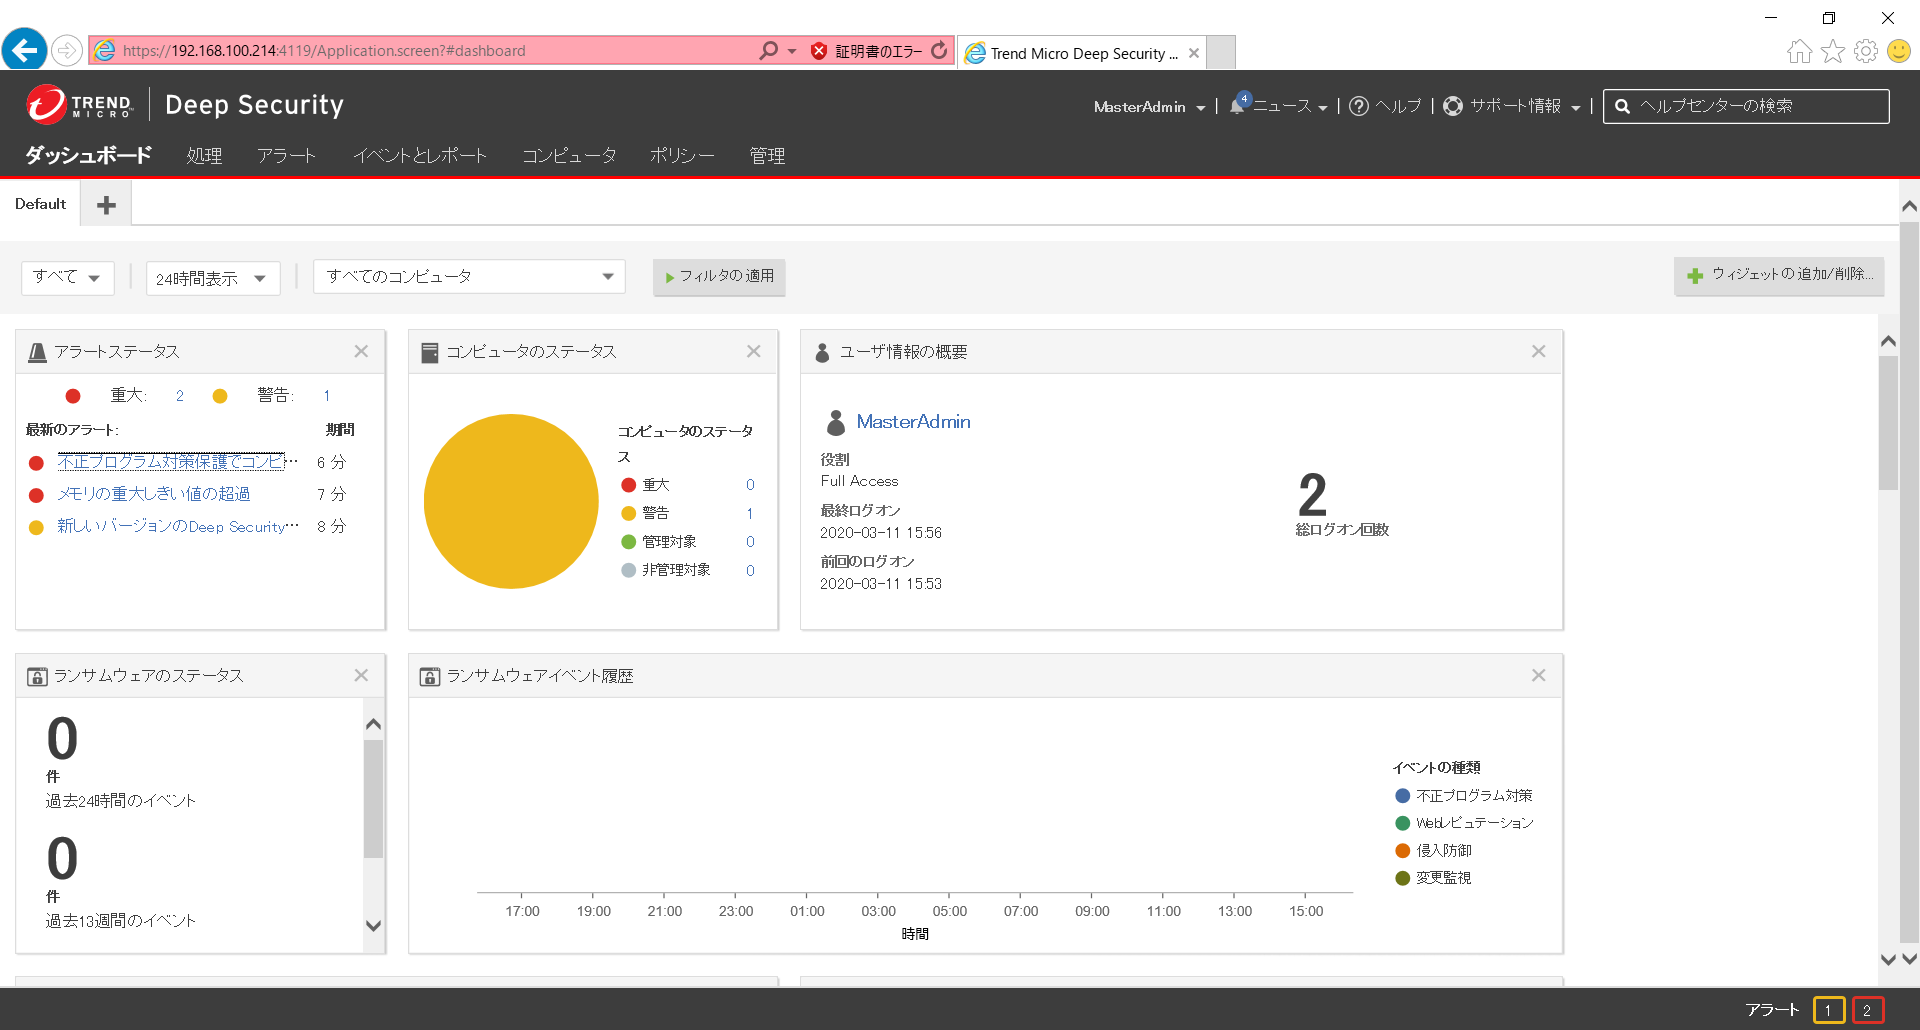Click the サポート情報 globe icon

pyautogui.click(x=1452, y=106)
